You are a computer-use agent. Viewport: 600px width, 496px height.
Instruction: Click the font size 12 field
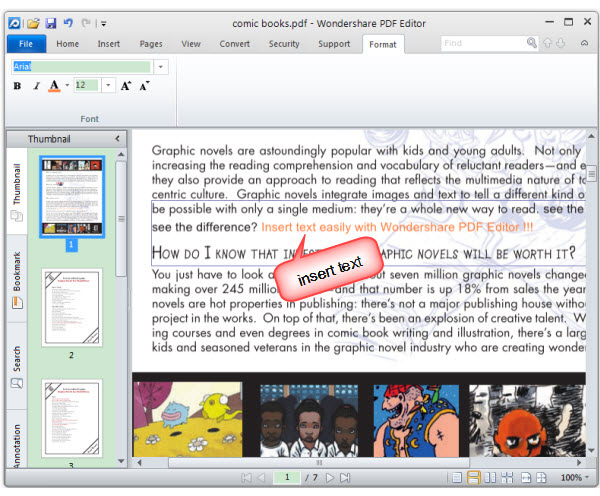point(87,85)
